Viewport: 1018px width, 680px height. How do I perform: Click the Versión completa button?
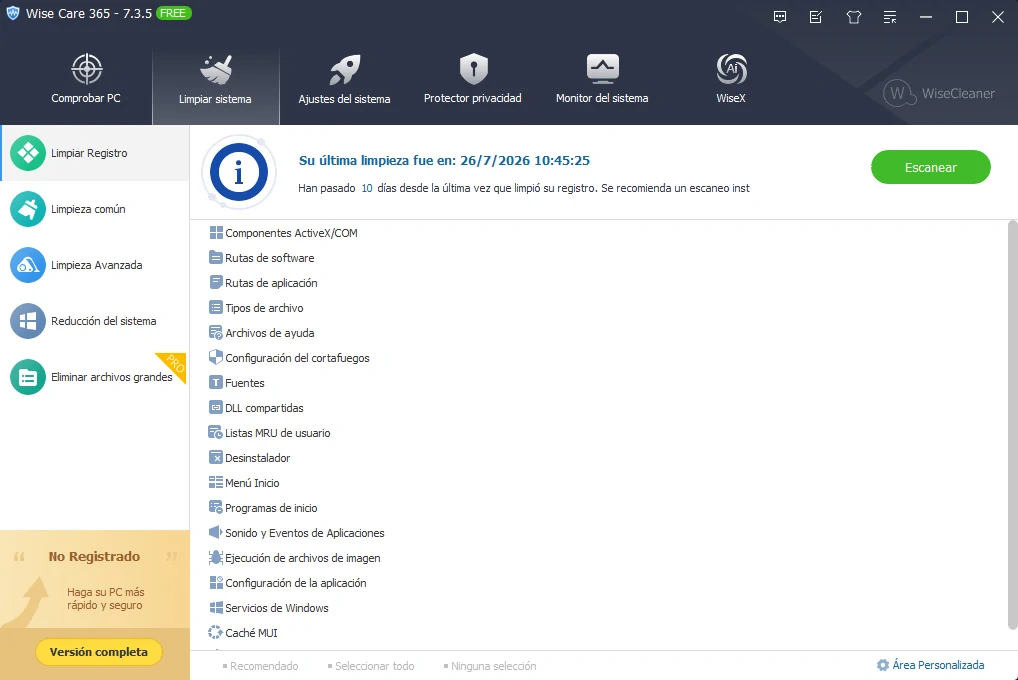99,652
